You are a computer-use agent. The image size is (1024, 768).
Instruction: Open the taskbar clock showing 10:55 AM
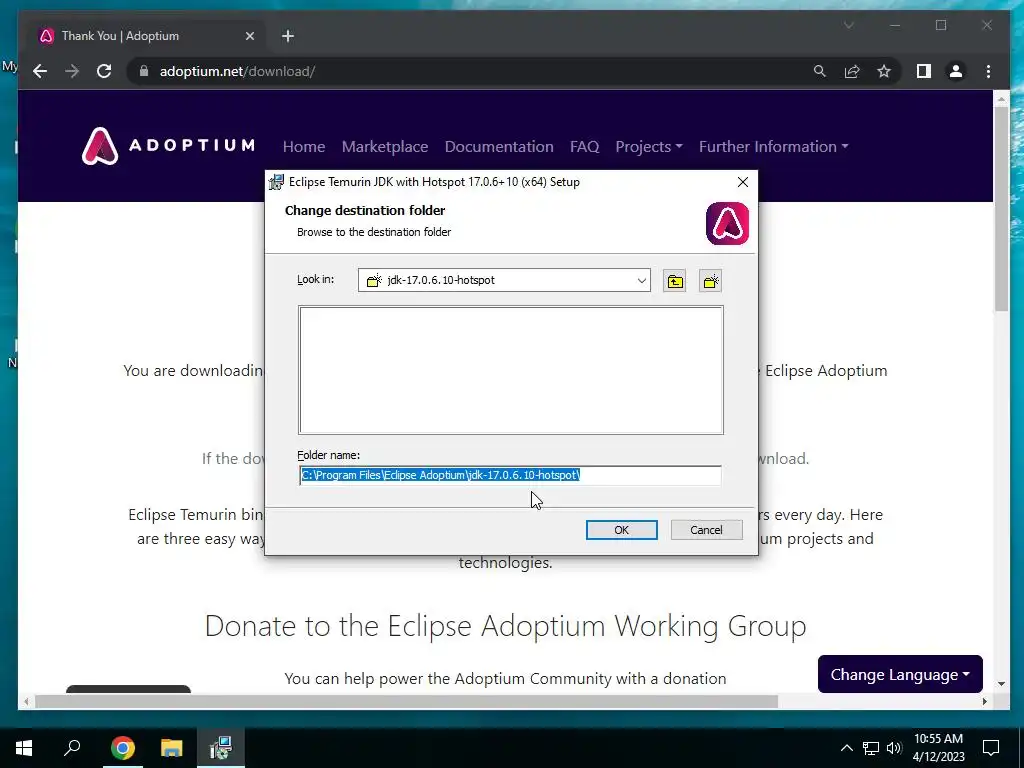tap(938, 748)
